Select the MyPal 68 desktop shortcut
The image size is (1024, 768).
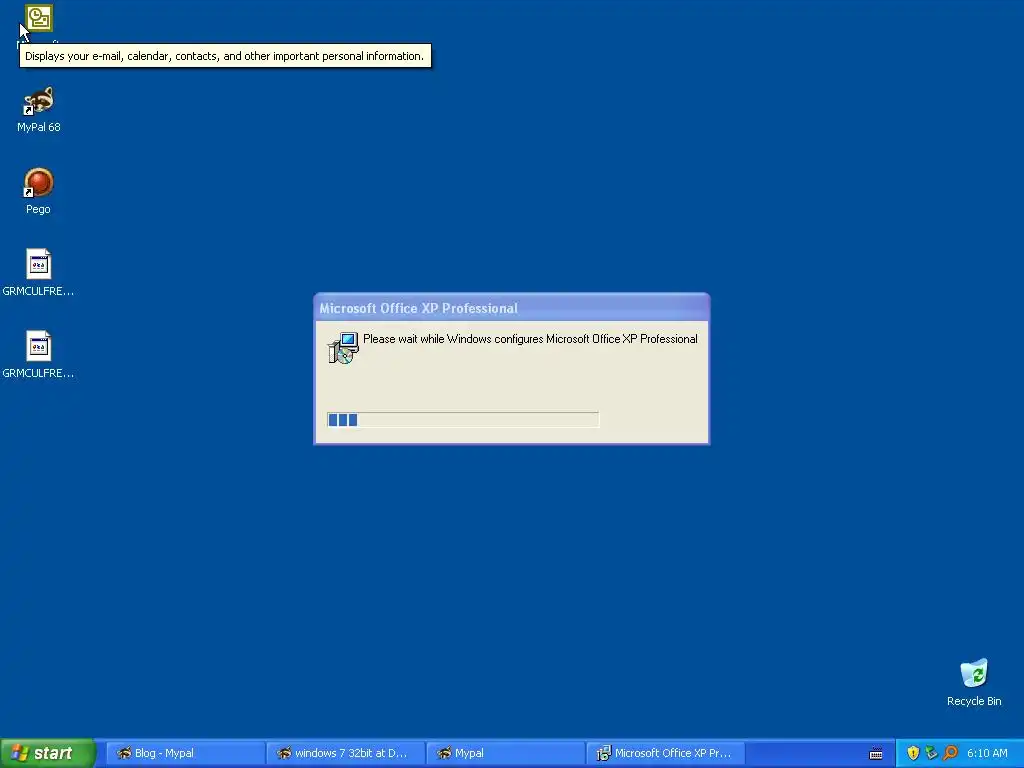(x=39, y=109)
